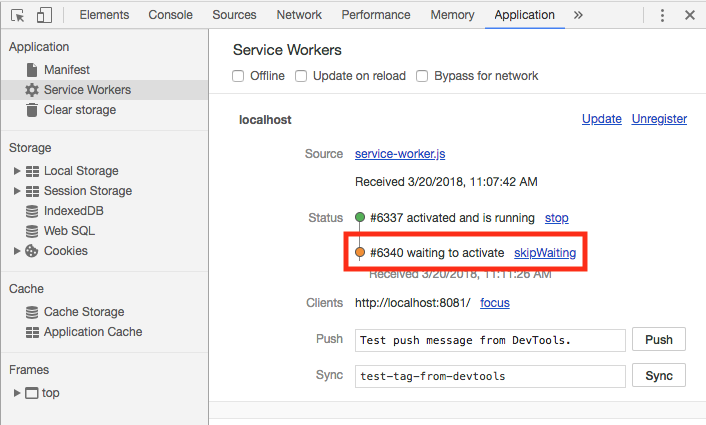Click the Service Workers gear icon
Image resolution: width=706 pixels, height=425 pixels.
[x=32, y=90]
